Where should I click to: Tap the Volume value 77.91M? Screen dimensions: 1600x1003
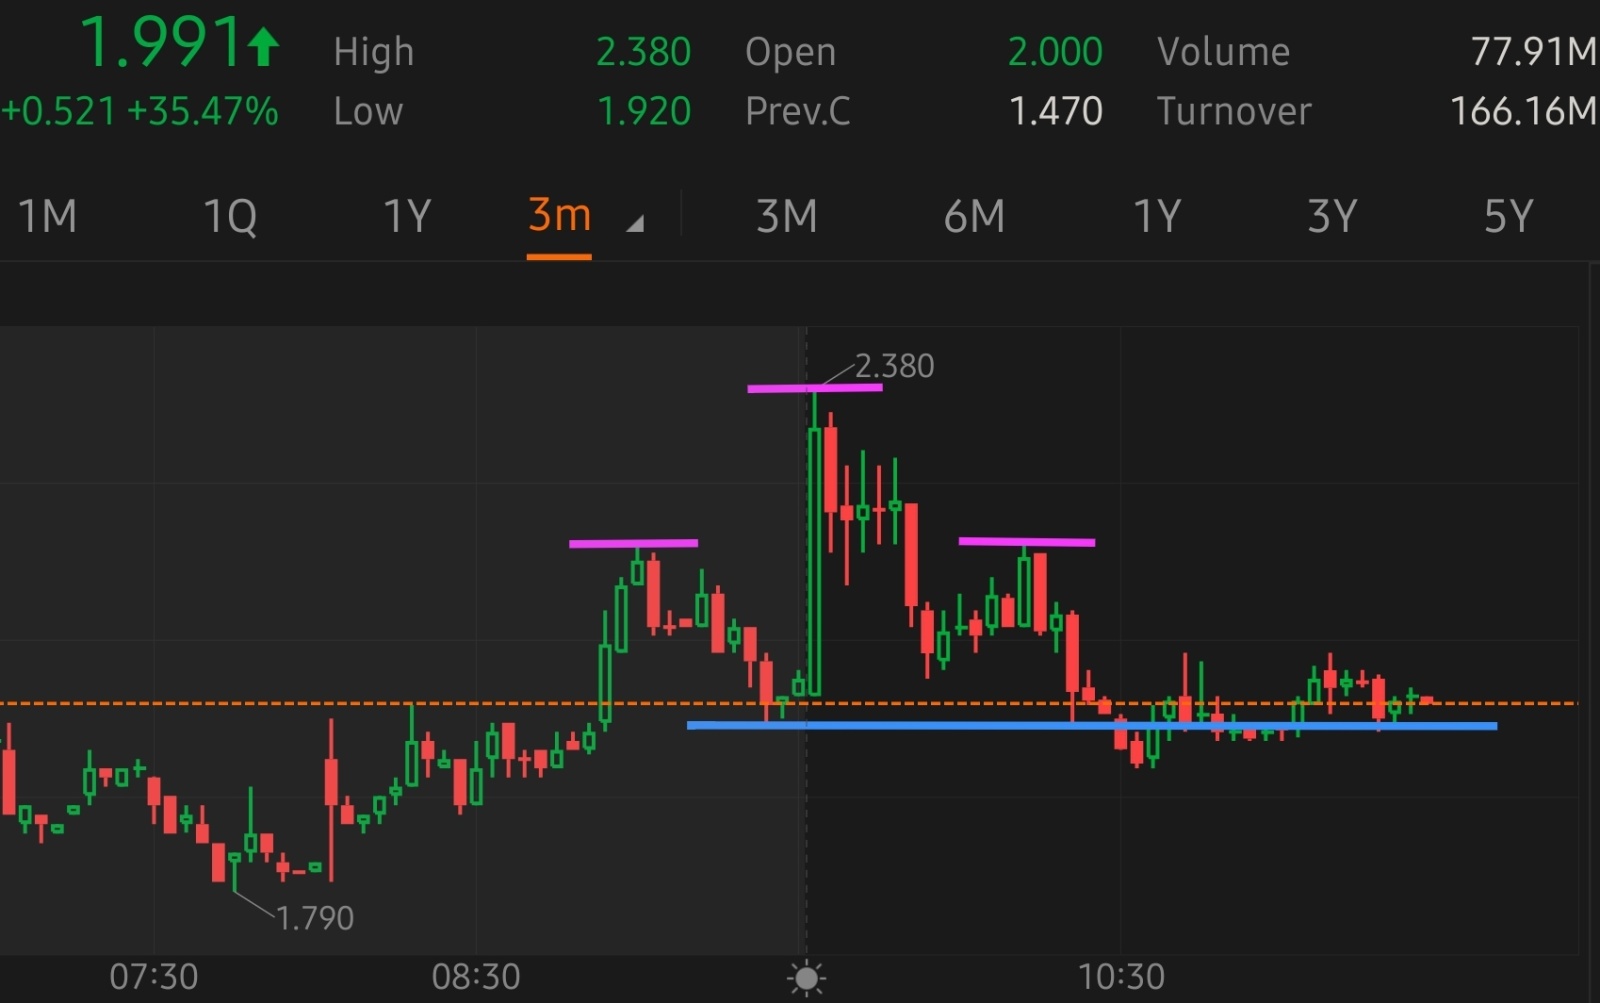(x=1534, y=52)
